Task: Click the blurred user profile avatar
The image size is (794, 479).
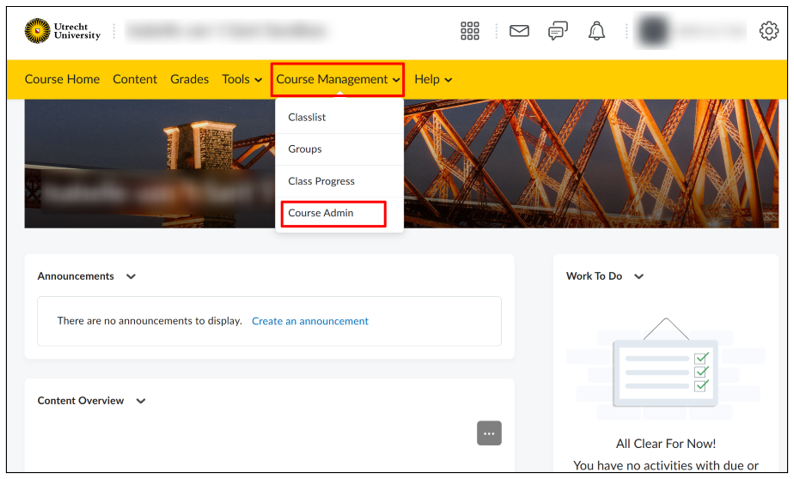Action: tap(653, 31)
